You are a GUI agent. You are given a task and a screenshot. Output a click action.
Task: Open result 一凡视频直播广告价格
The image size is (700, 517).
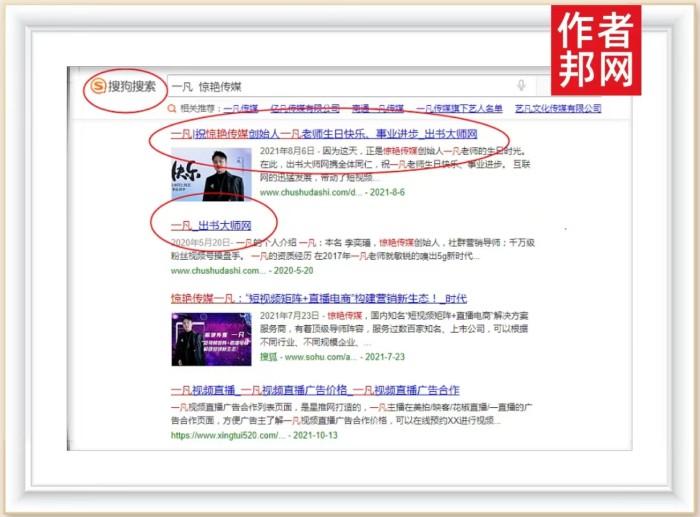[x=315, y=390]
